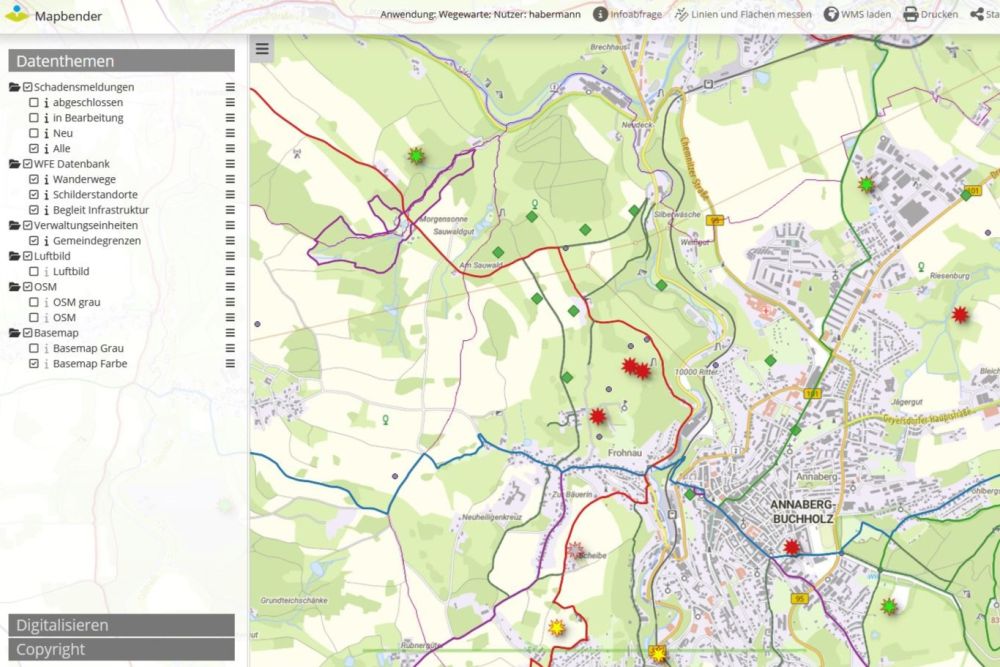Collapse the Luftbild group folder
The width and height of the screenshot is (1000, 667).
(x=15, y=256)
